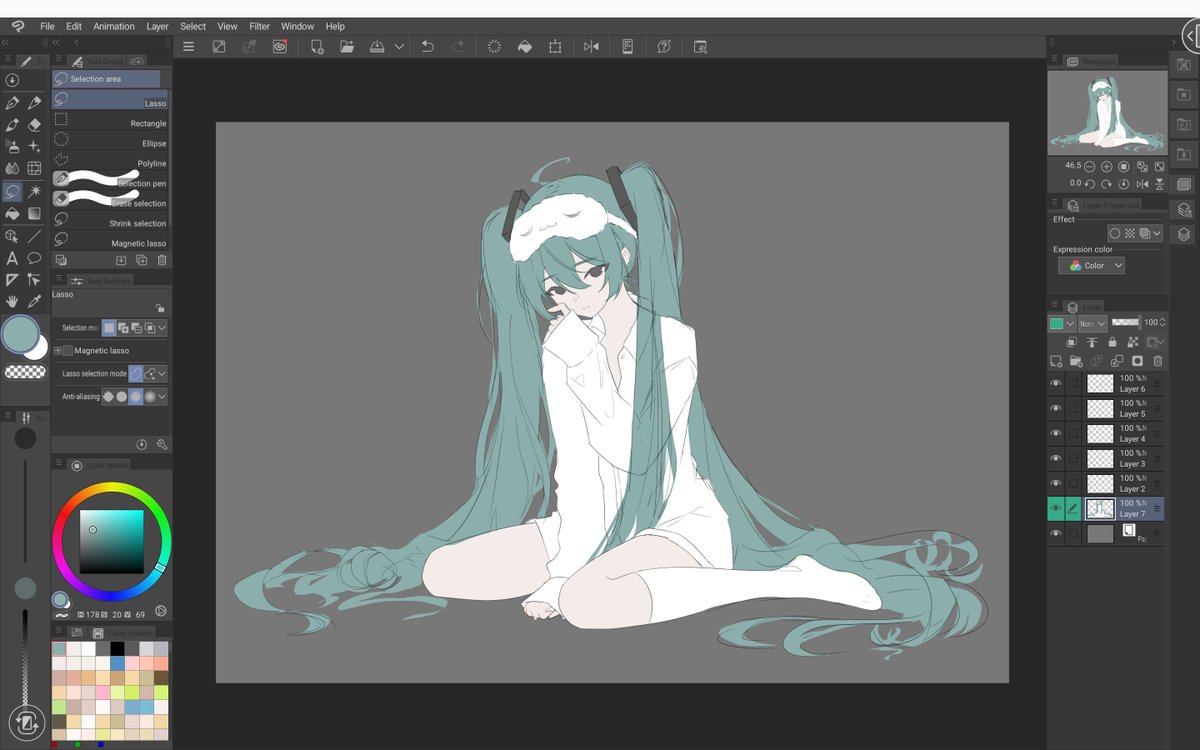Click the New document icon

click(317, 46)
